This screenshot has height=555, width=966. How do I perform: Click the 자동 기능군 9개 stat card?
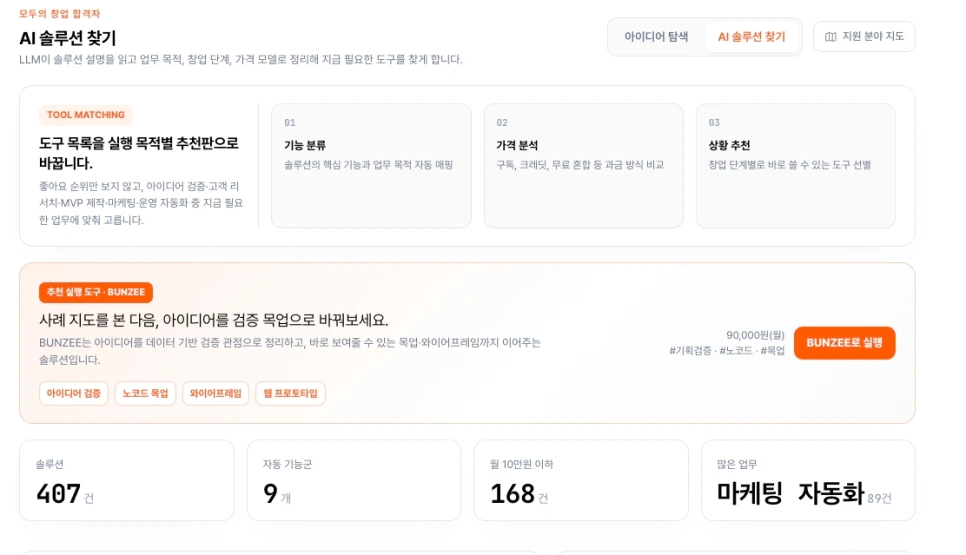(354, 480)
